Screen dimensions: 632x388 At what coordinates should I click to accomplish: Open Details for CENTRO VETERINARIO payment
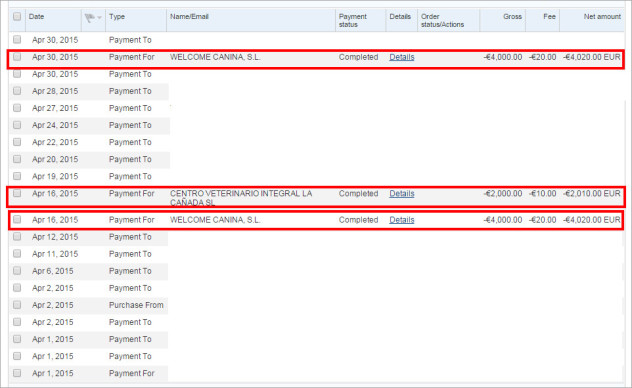point(401,194)
